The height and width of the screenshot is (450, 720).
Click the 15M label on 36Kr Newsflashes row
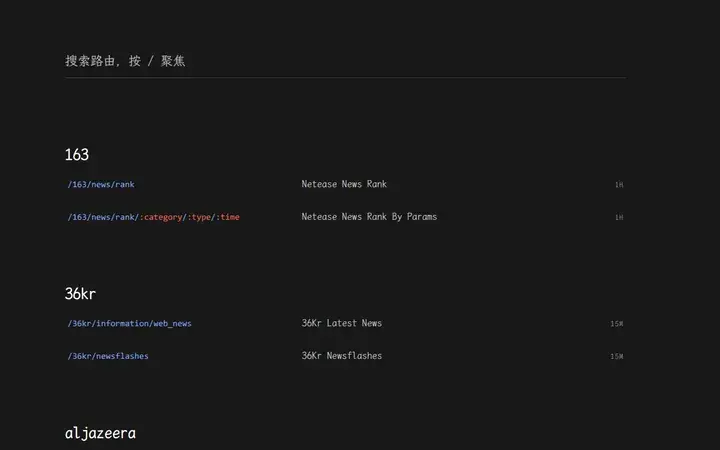point(617,356)
